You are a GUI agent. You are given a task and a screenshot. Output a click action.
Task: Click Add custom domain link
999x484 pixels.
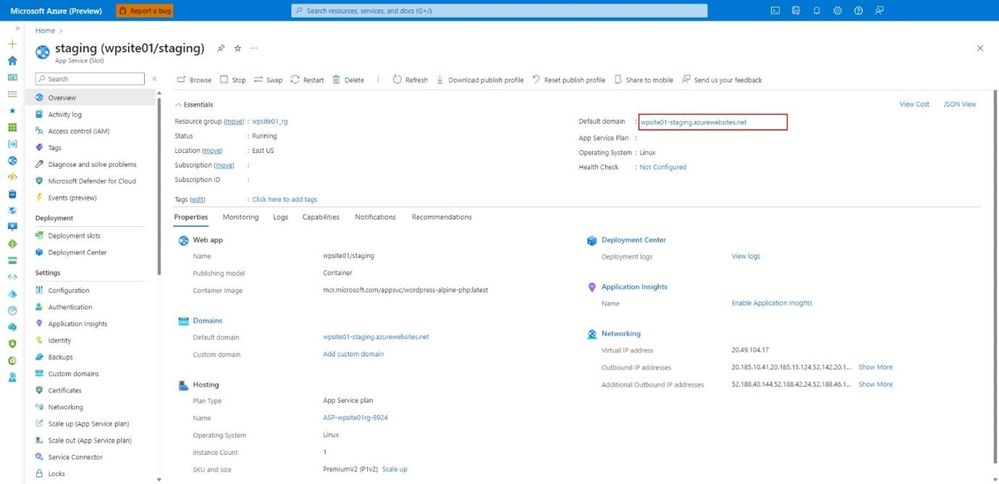click(354, 354)
